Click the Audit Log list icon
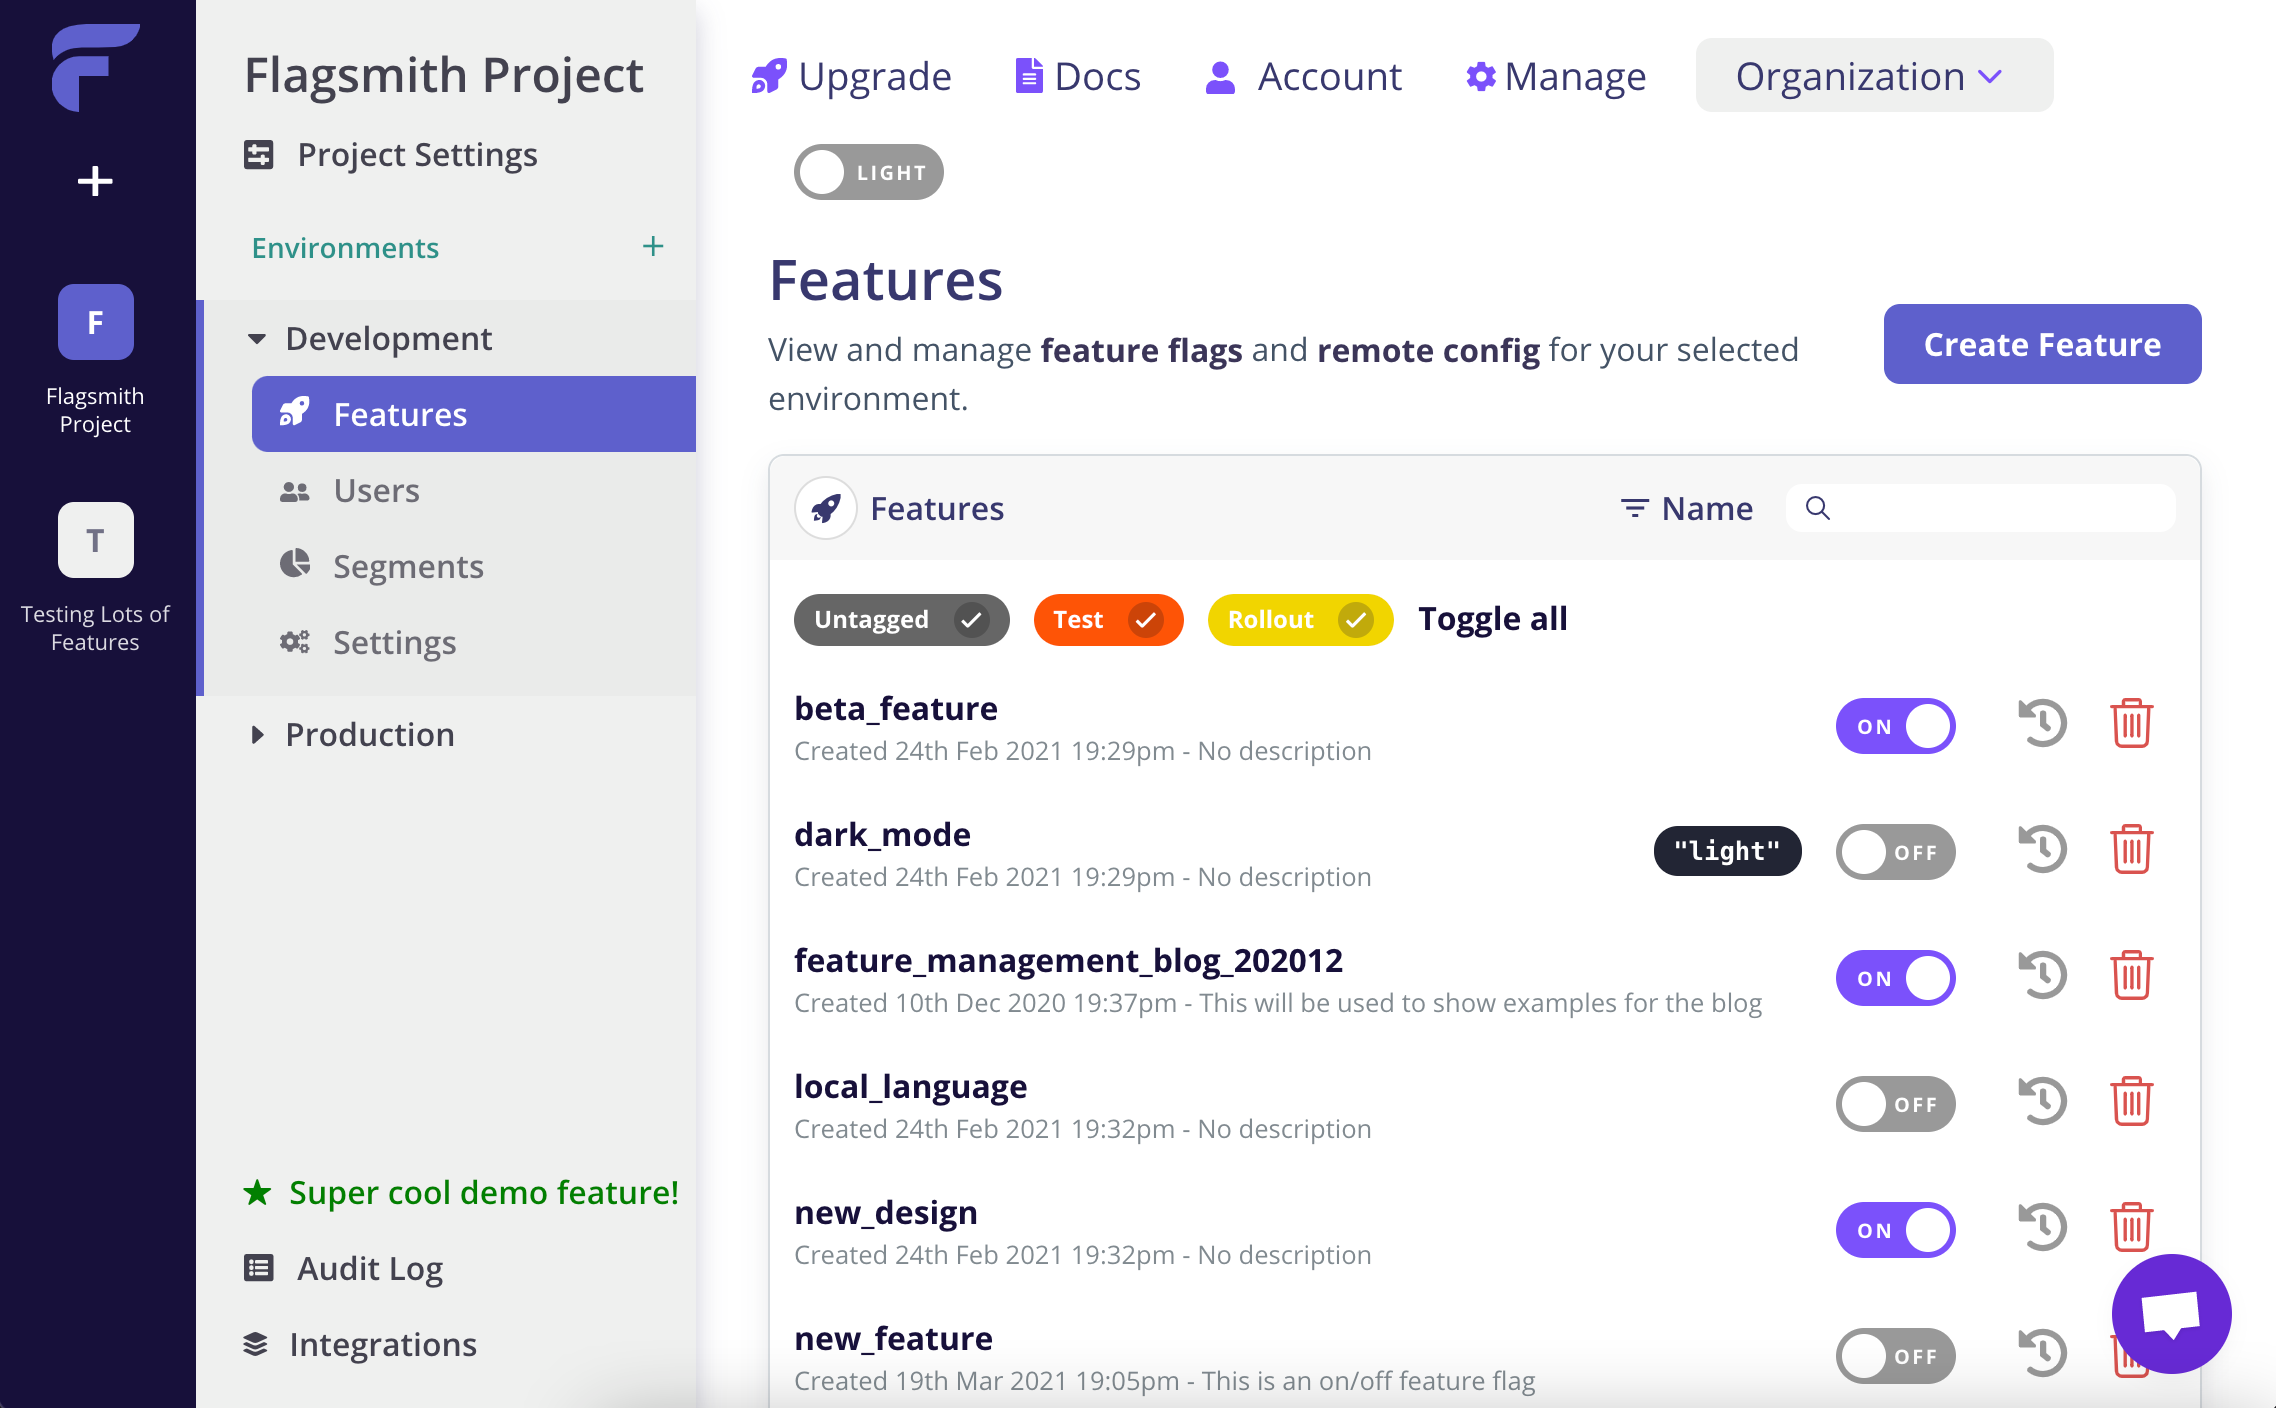This screenshot has width=2276, height=1408. point(258,1268)
